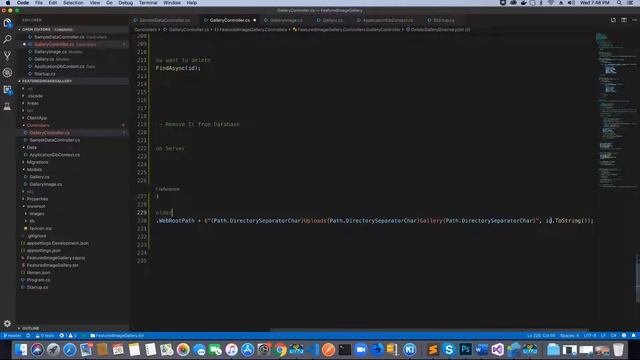Open the Terminal menu in menu bar
The height and width of the screenshot is (360, 640).
(x=148, y=3)
